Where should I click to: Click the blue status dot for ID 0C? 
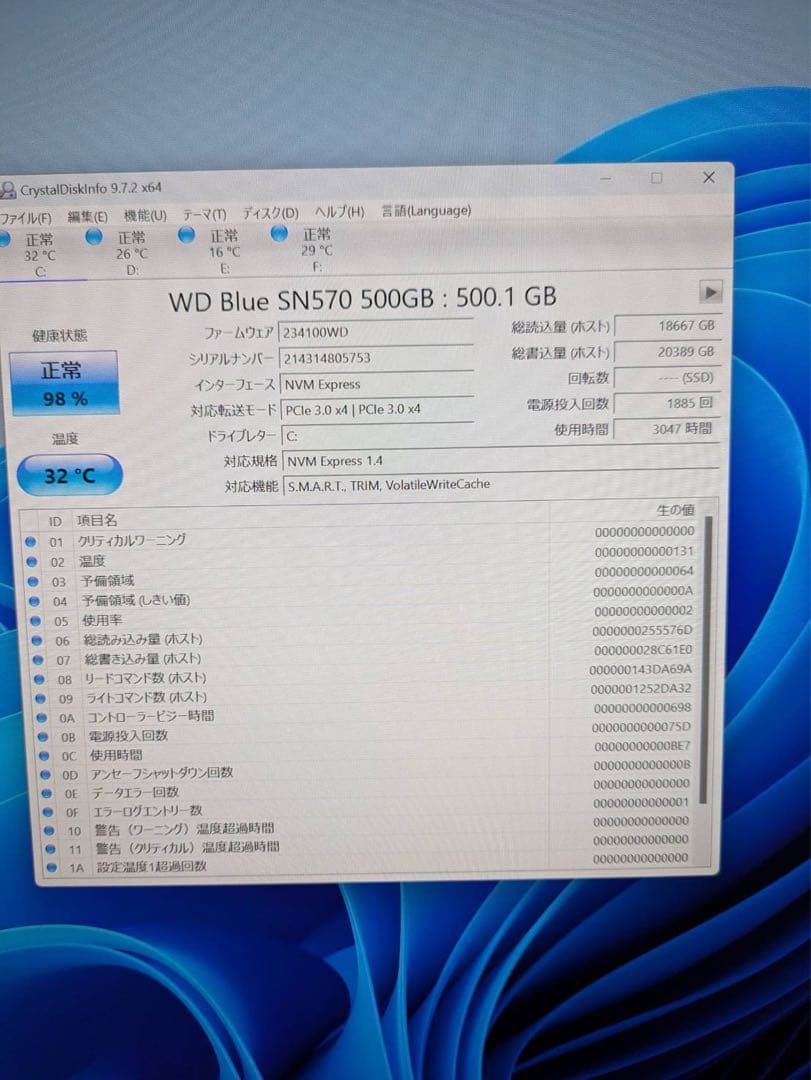[x=44, y=756]
